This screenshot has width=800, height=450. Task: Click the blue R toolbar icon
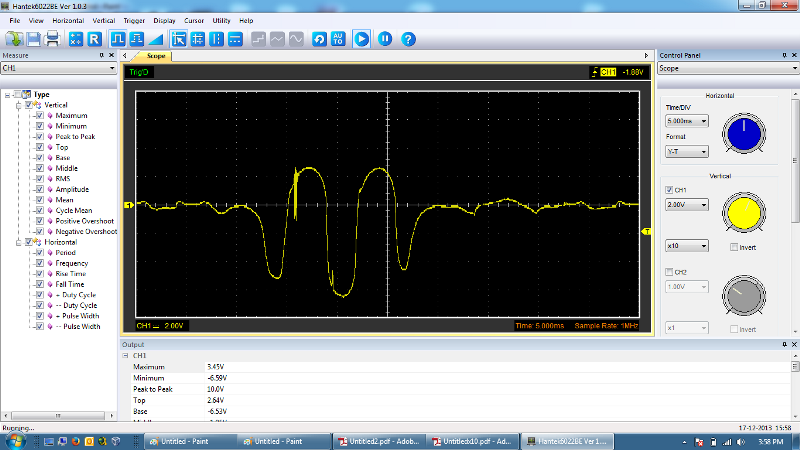click(94, 39)
